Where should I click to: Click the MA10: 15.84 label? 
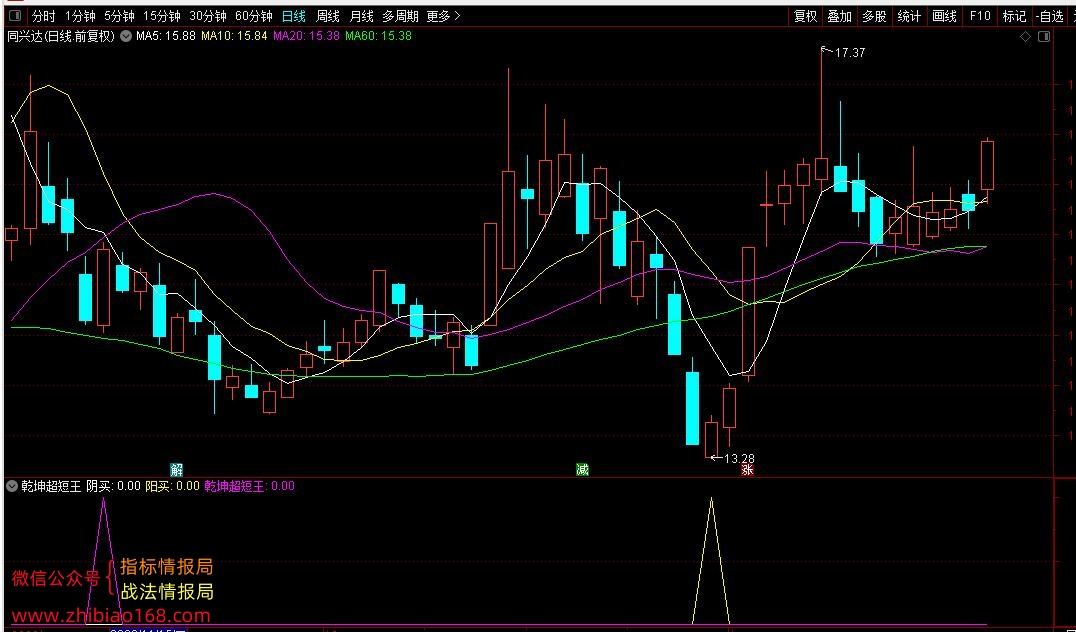[234, 36]
